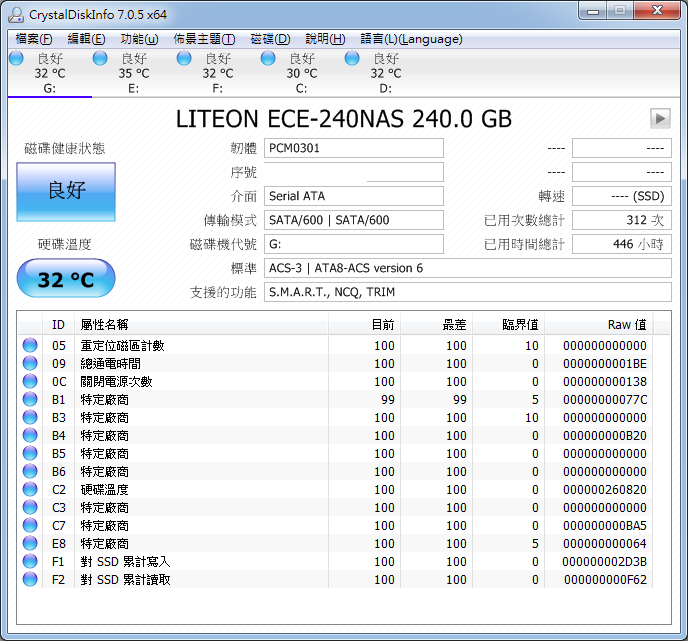This screenshot has height=641, width=688.
Task: Select the E: drive at 35 °C
Action: coord(133,73)
